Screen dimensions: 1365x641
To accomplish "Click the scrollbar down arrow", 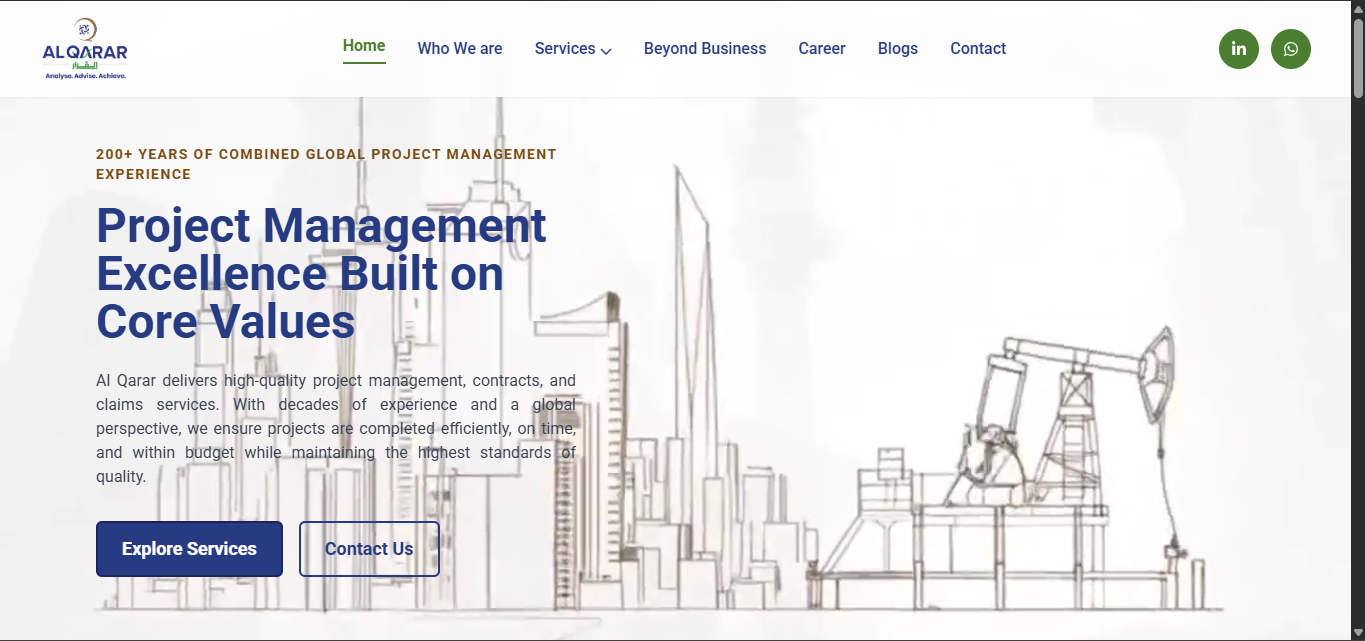I will (x=1358, y=633).
